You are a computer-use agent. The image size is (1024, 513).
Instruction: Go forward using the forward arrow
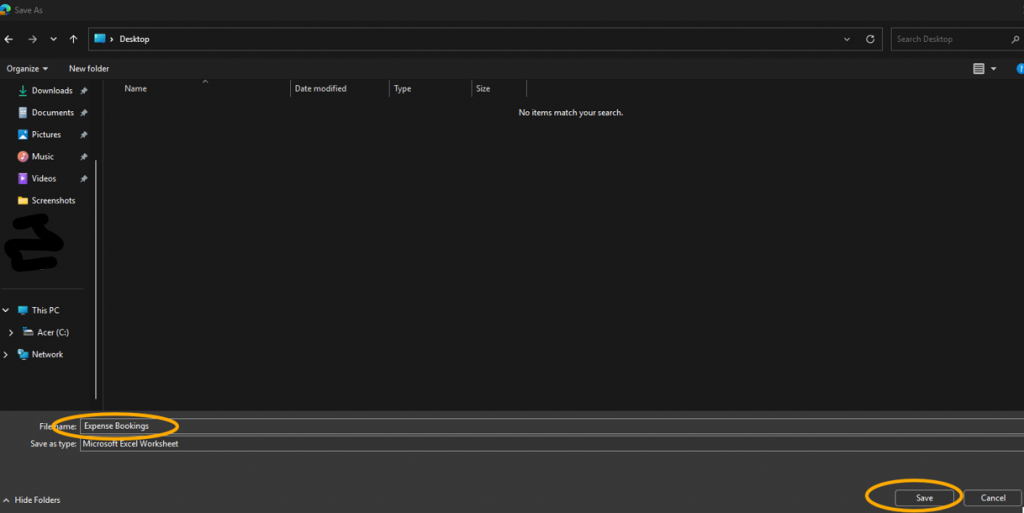tap(32, 39)
